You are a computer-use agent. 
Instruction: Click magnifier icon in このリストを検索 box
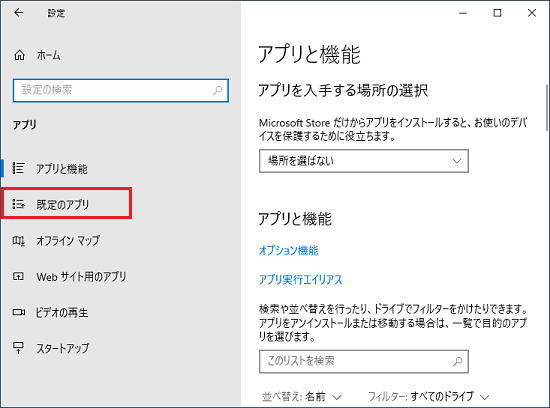tap(457, 361)
